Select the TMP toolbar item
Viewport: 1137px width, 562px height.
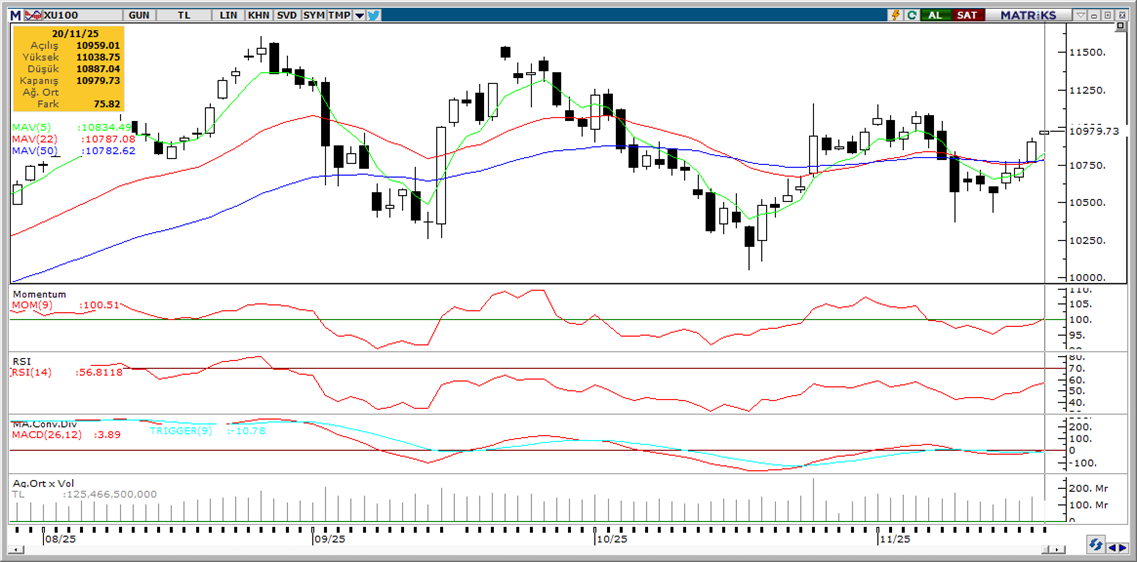pos(339,15)
